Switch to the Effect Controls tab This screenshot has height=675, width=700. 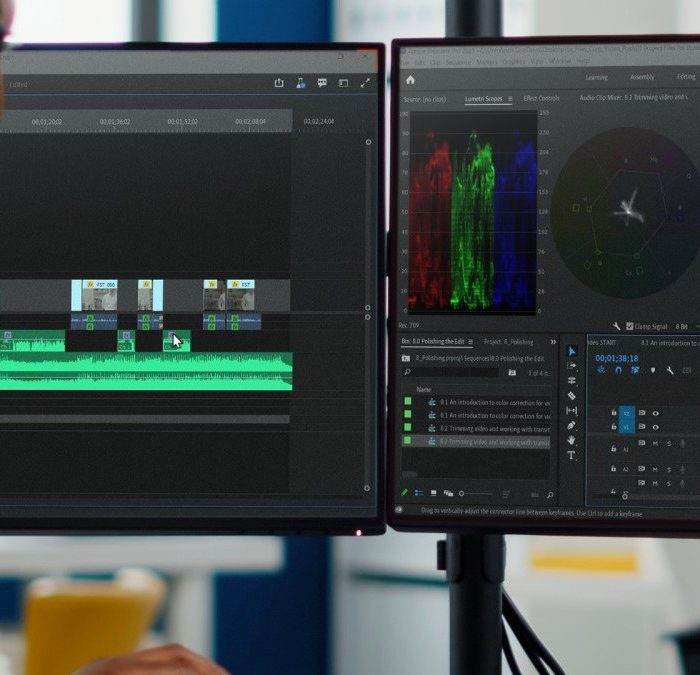click(x=542, y=99)
